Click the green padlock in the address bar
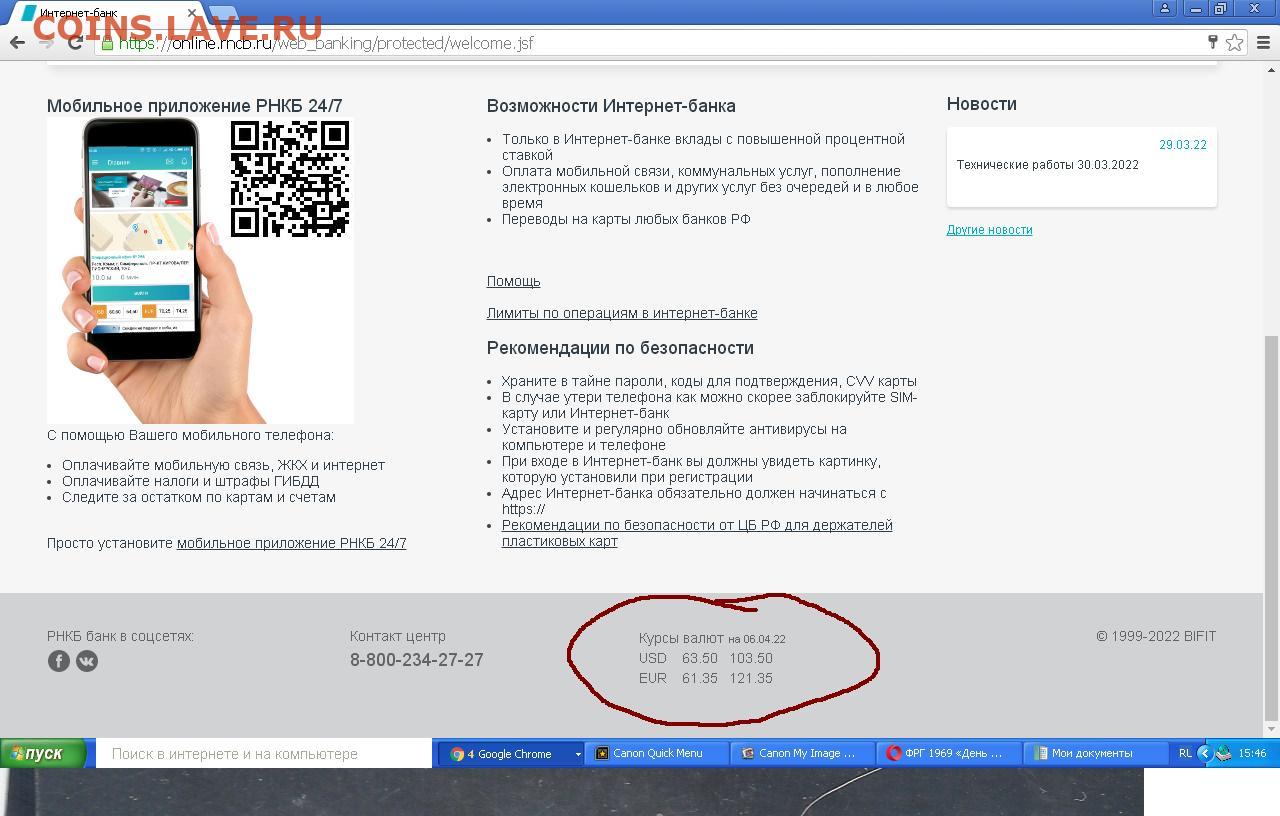 click(107, 43)
